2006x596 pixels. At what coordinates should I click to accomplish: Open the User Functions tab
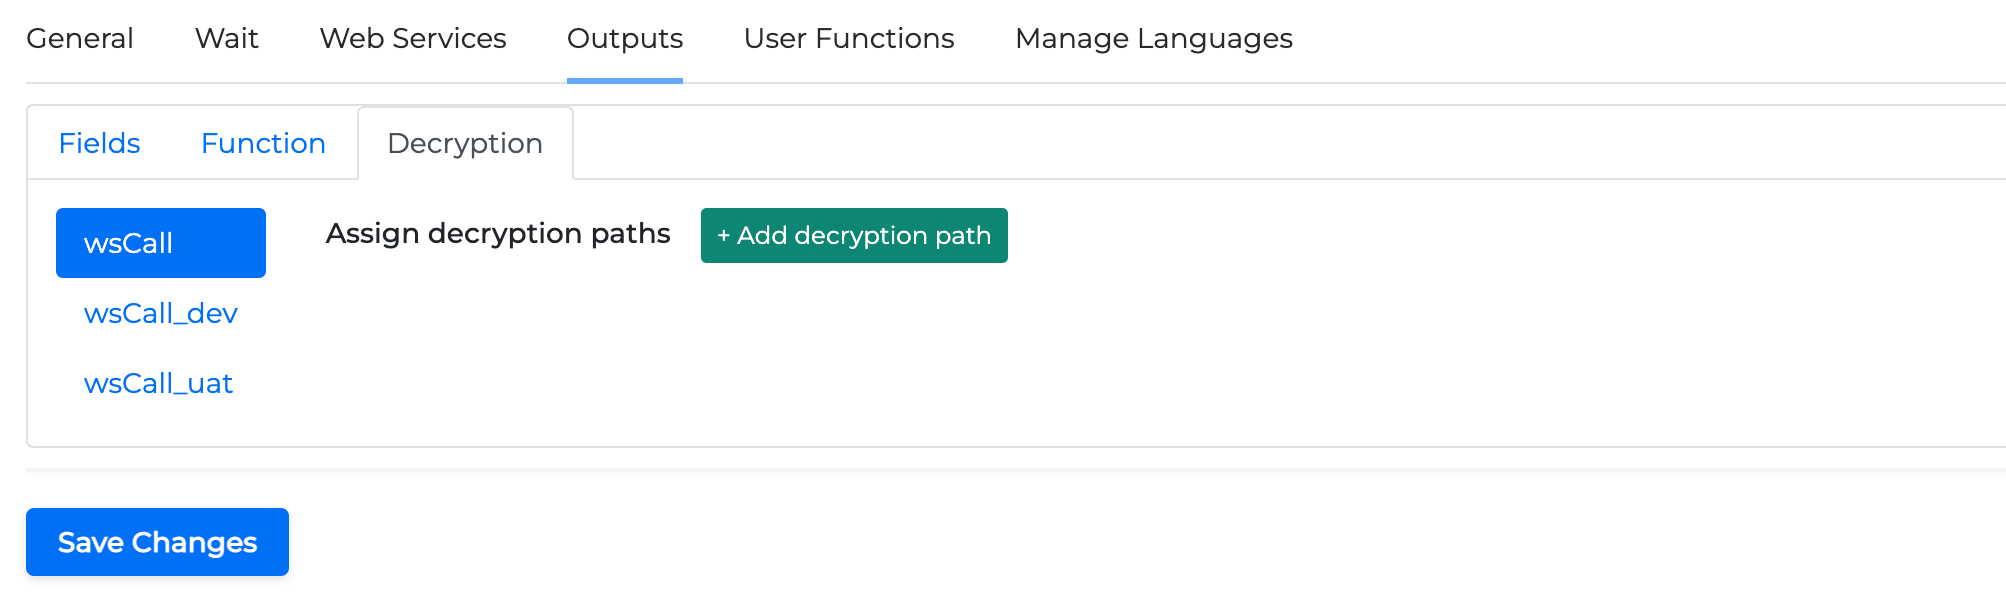[x=849, y=38]
